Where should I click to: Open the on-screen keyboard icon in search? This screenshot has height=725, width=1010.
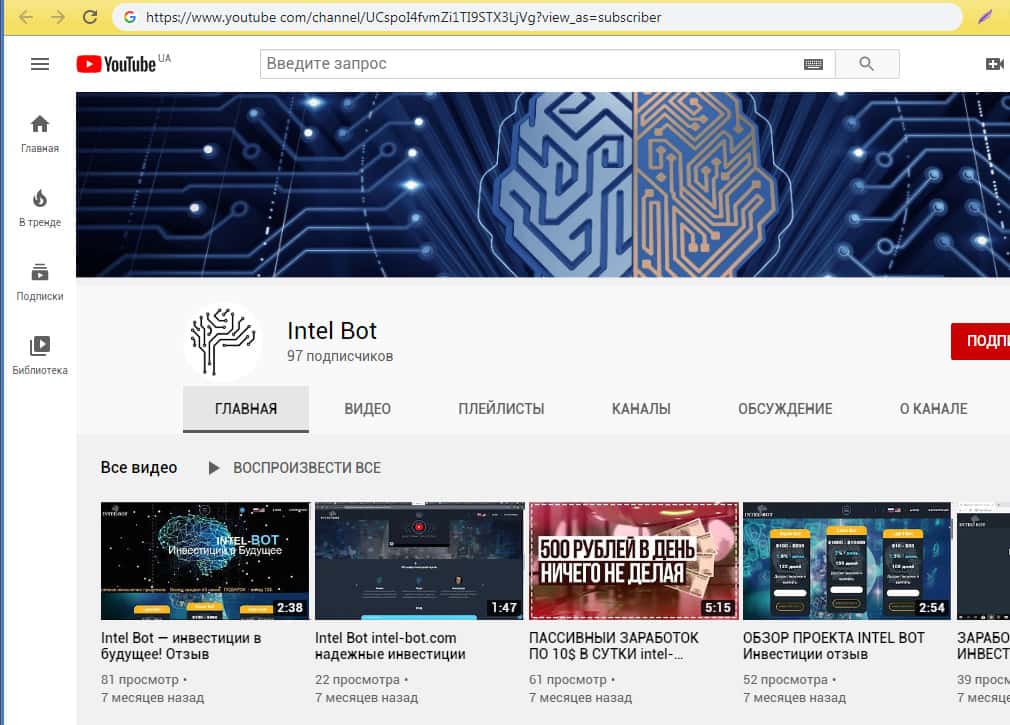pyautogui.click(x=813, y=64)
